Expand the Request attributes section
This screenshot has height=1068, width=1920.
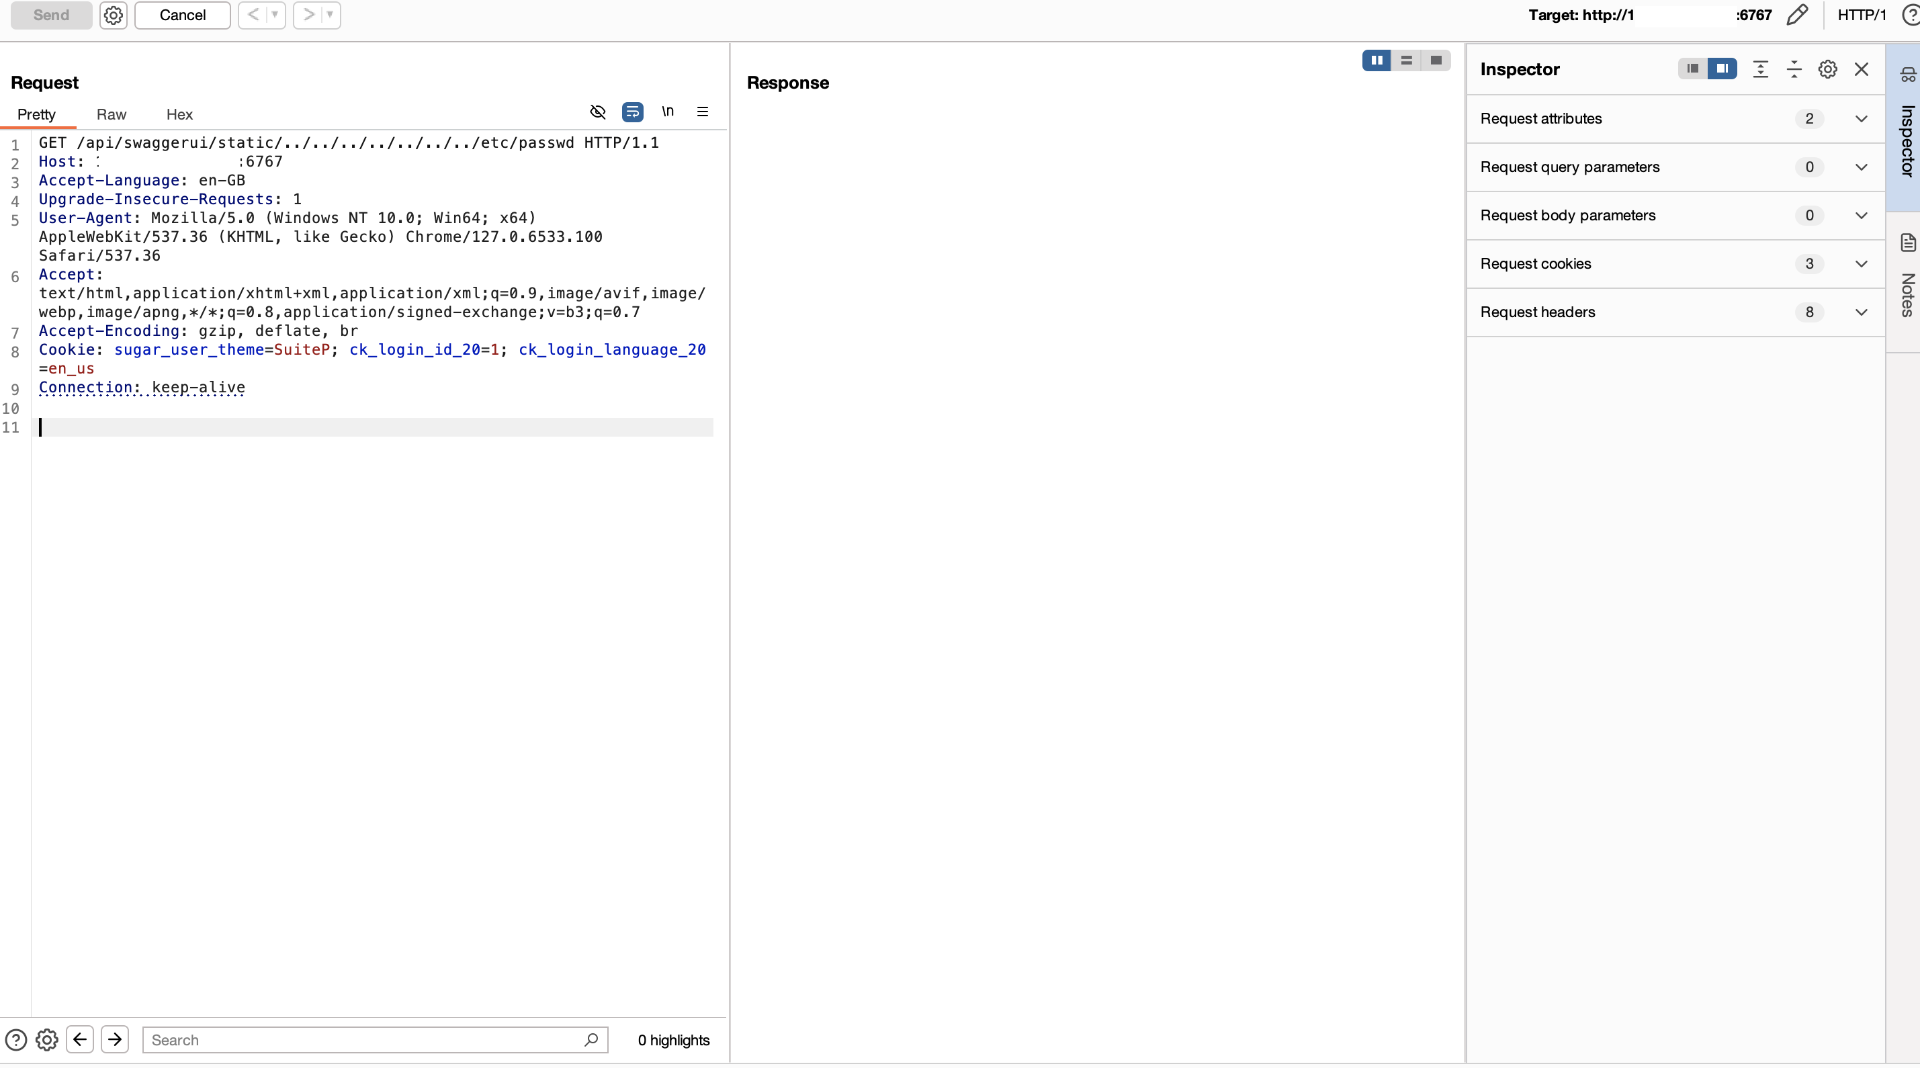click(1861, 119)
